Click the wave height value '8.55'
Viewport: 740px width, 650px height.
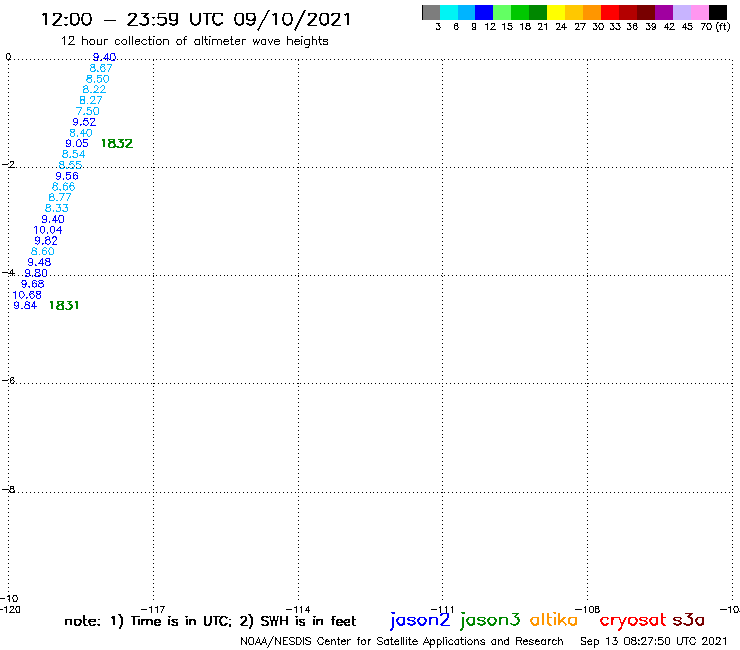coord(70,165)
